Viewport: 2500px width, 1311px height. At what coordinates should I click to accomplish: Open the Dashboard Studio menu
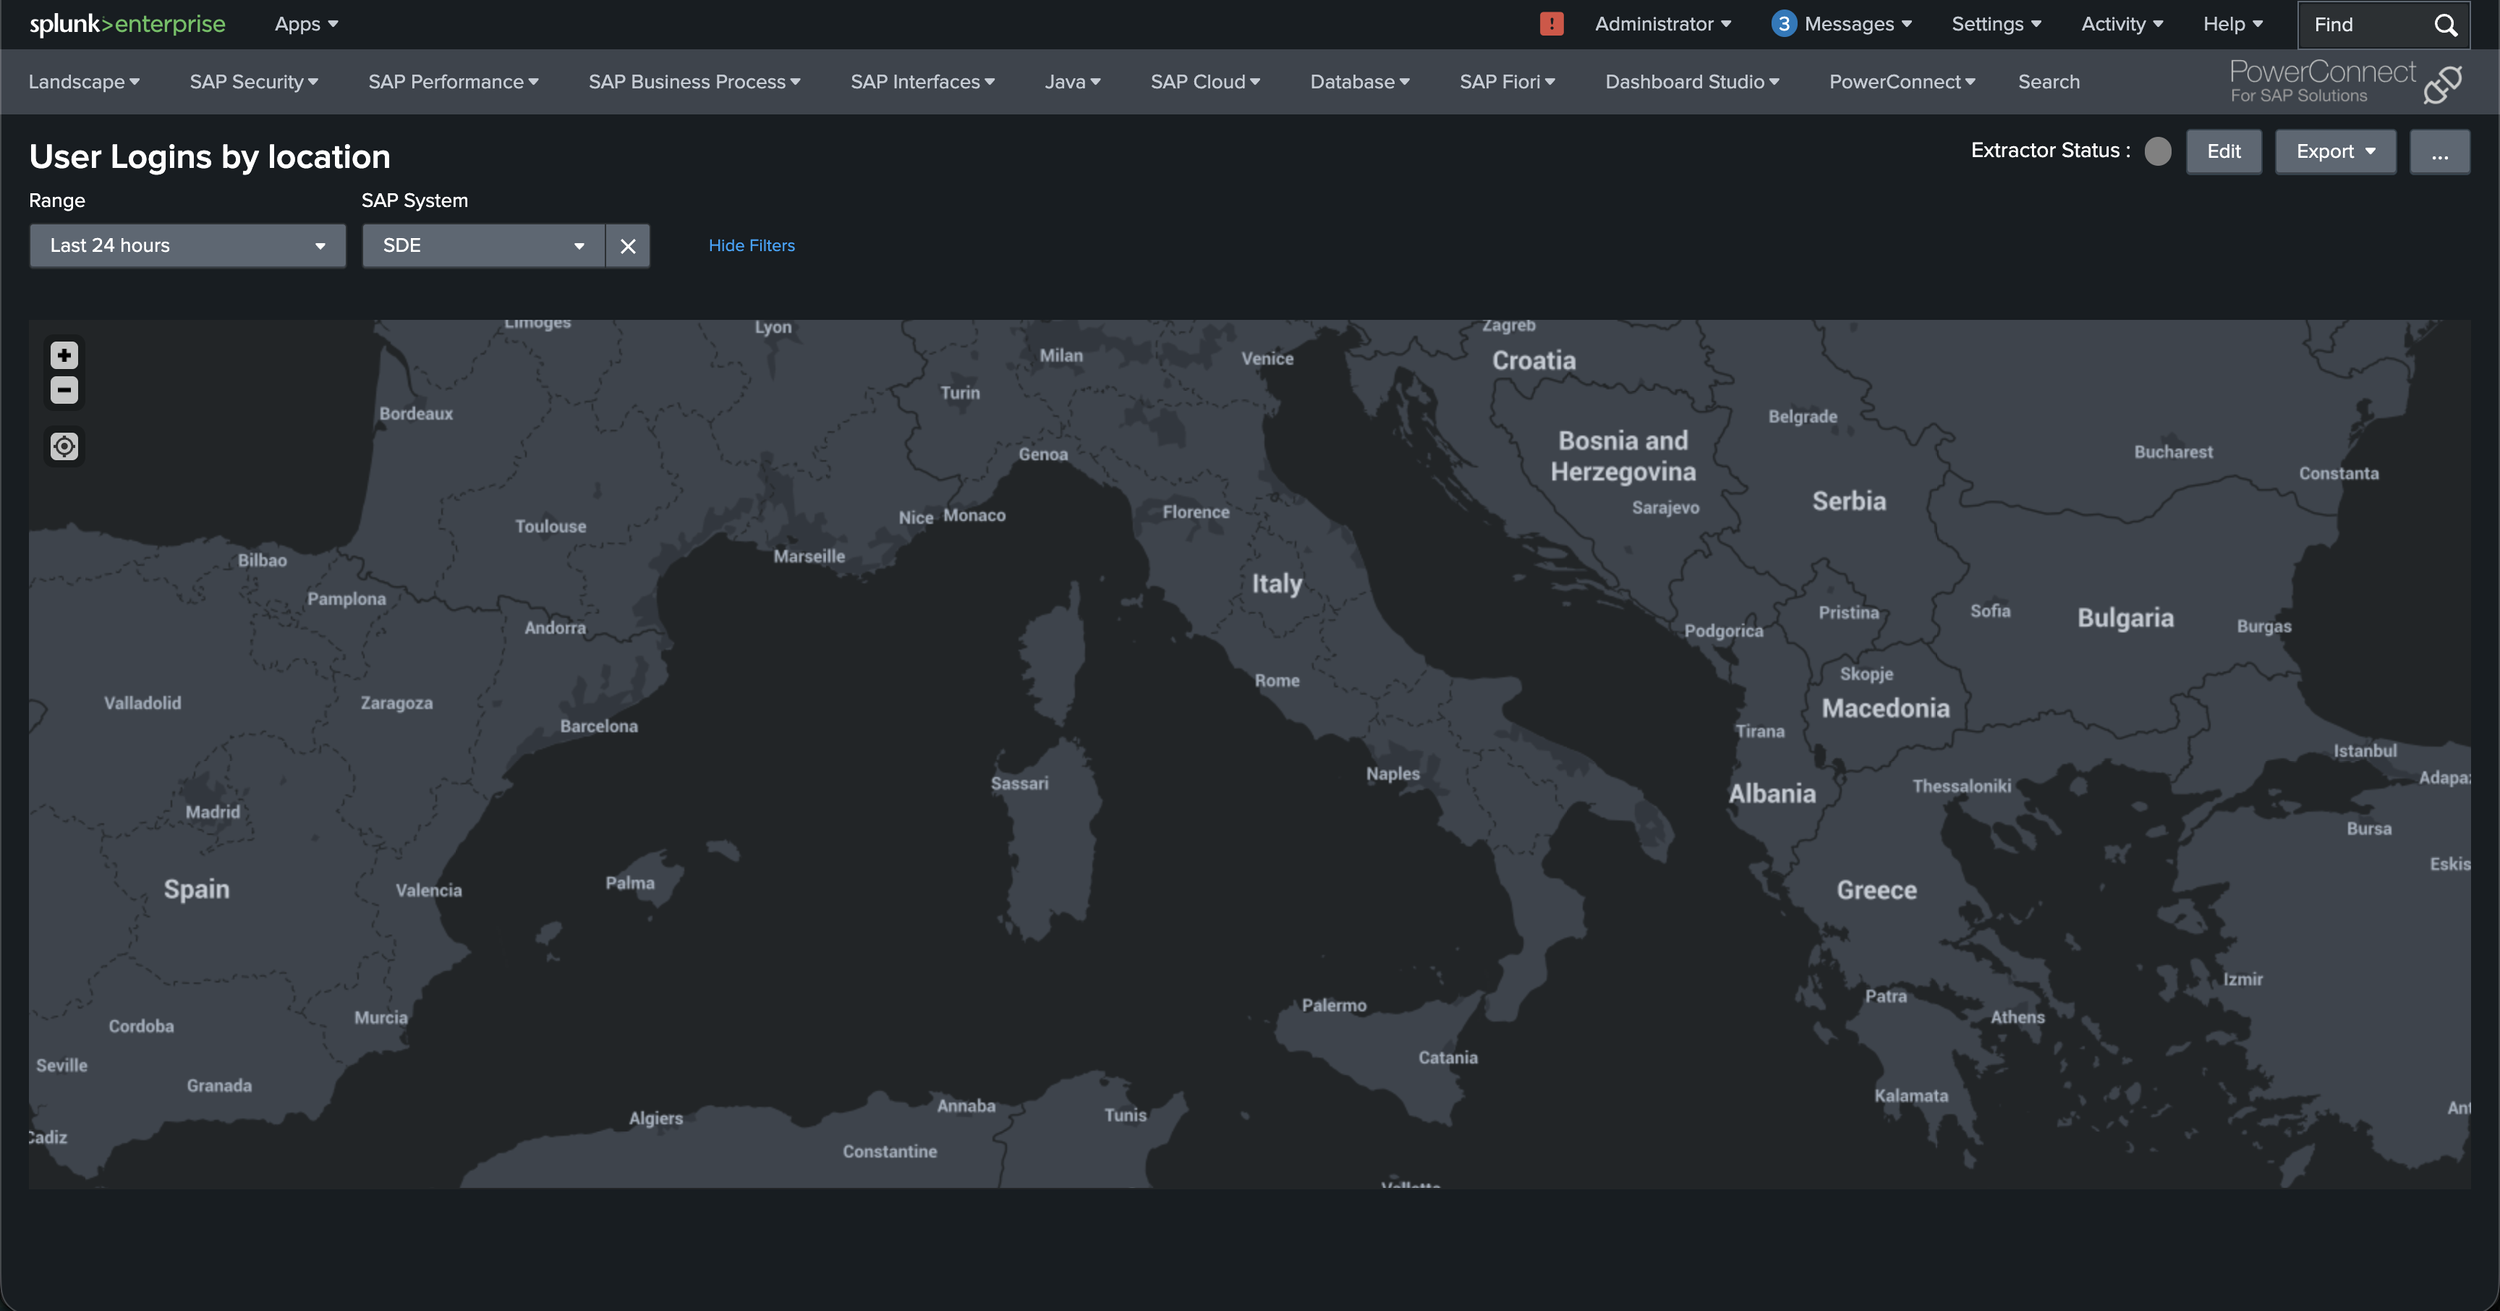tap(1691, 82)
